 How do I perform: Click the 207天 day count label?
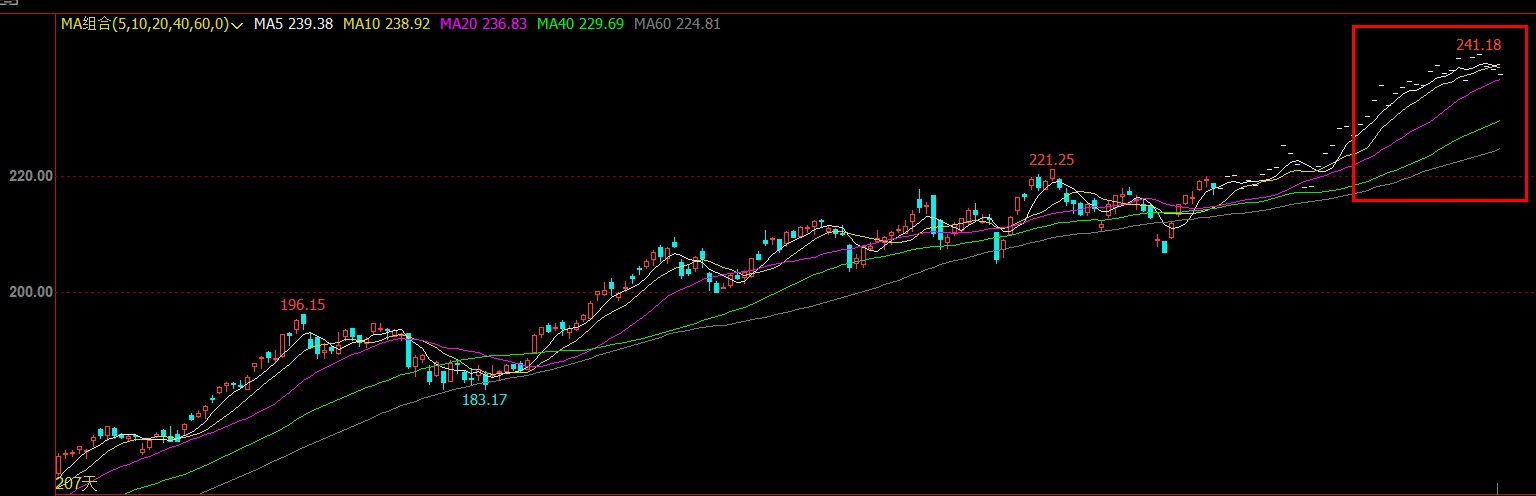tap(77, 484)
